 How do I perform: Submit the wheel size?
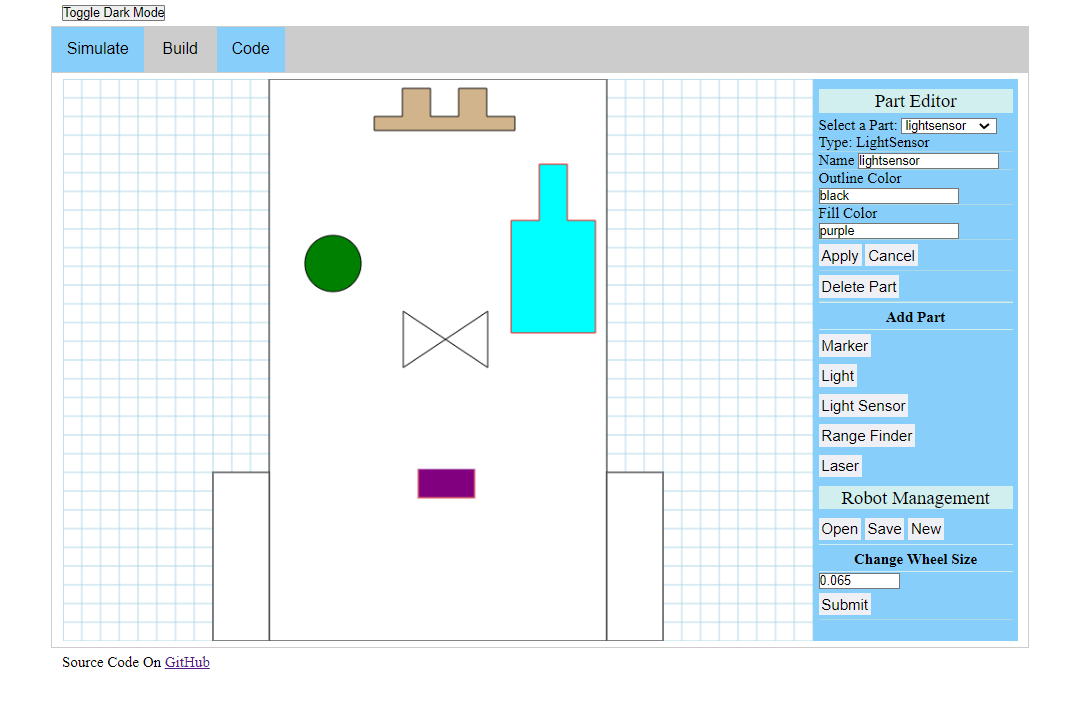[x=845, y=604]
